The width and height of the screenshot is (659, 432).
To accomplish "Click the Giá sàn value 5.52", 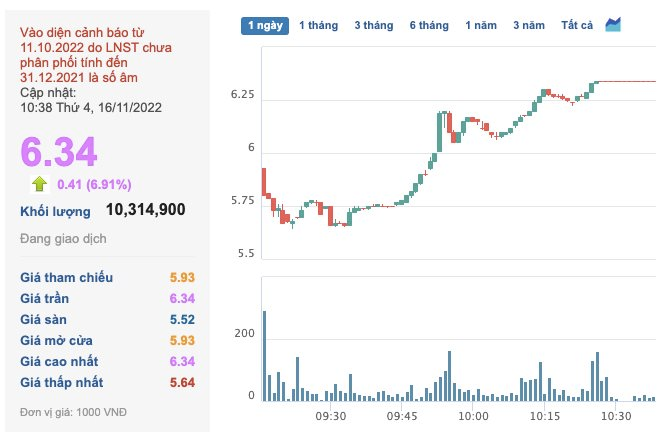I will (x=181, y=319).
